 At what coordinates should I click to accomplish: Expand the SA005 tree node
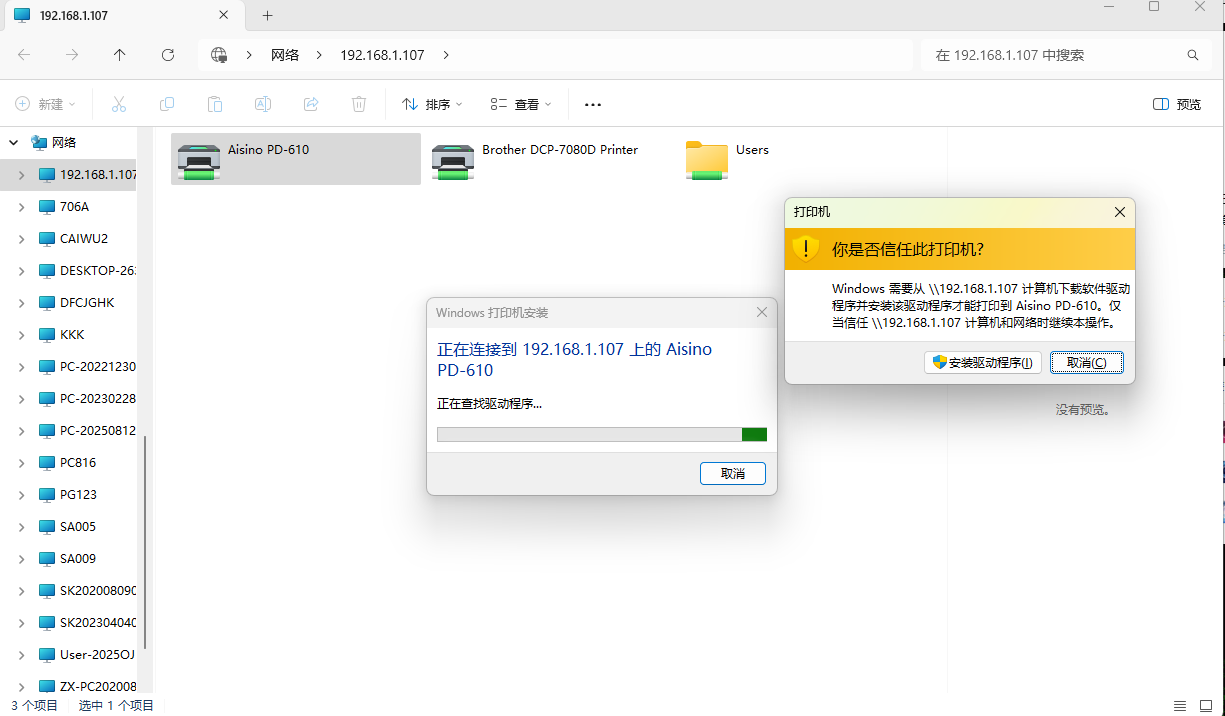pos(22,526)
